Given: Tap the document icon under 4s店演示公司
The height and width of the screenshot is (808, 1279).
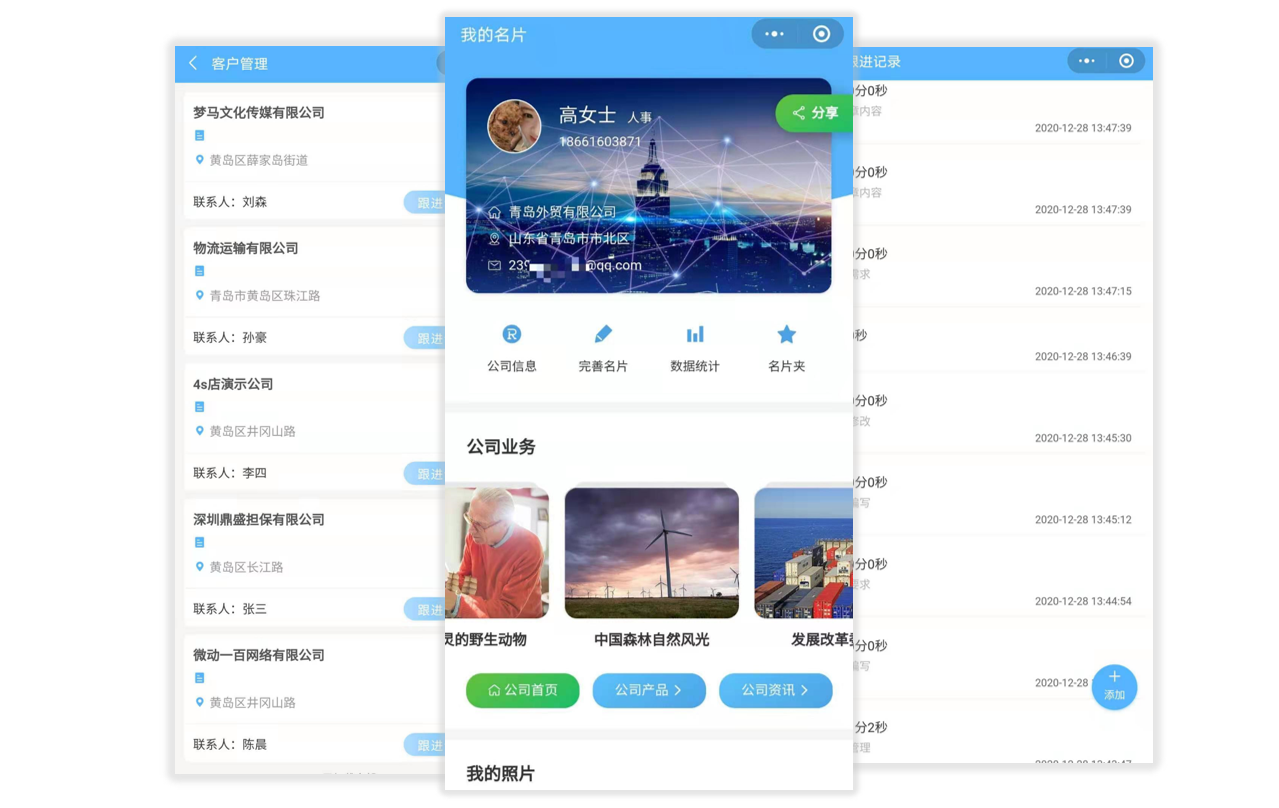Looking at the screenshot, I should click(x=199, y=407).
